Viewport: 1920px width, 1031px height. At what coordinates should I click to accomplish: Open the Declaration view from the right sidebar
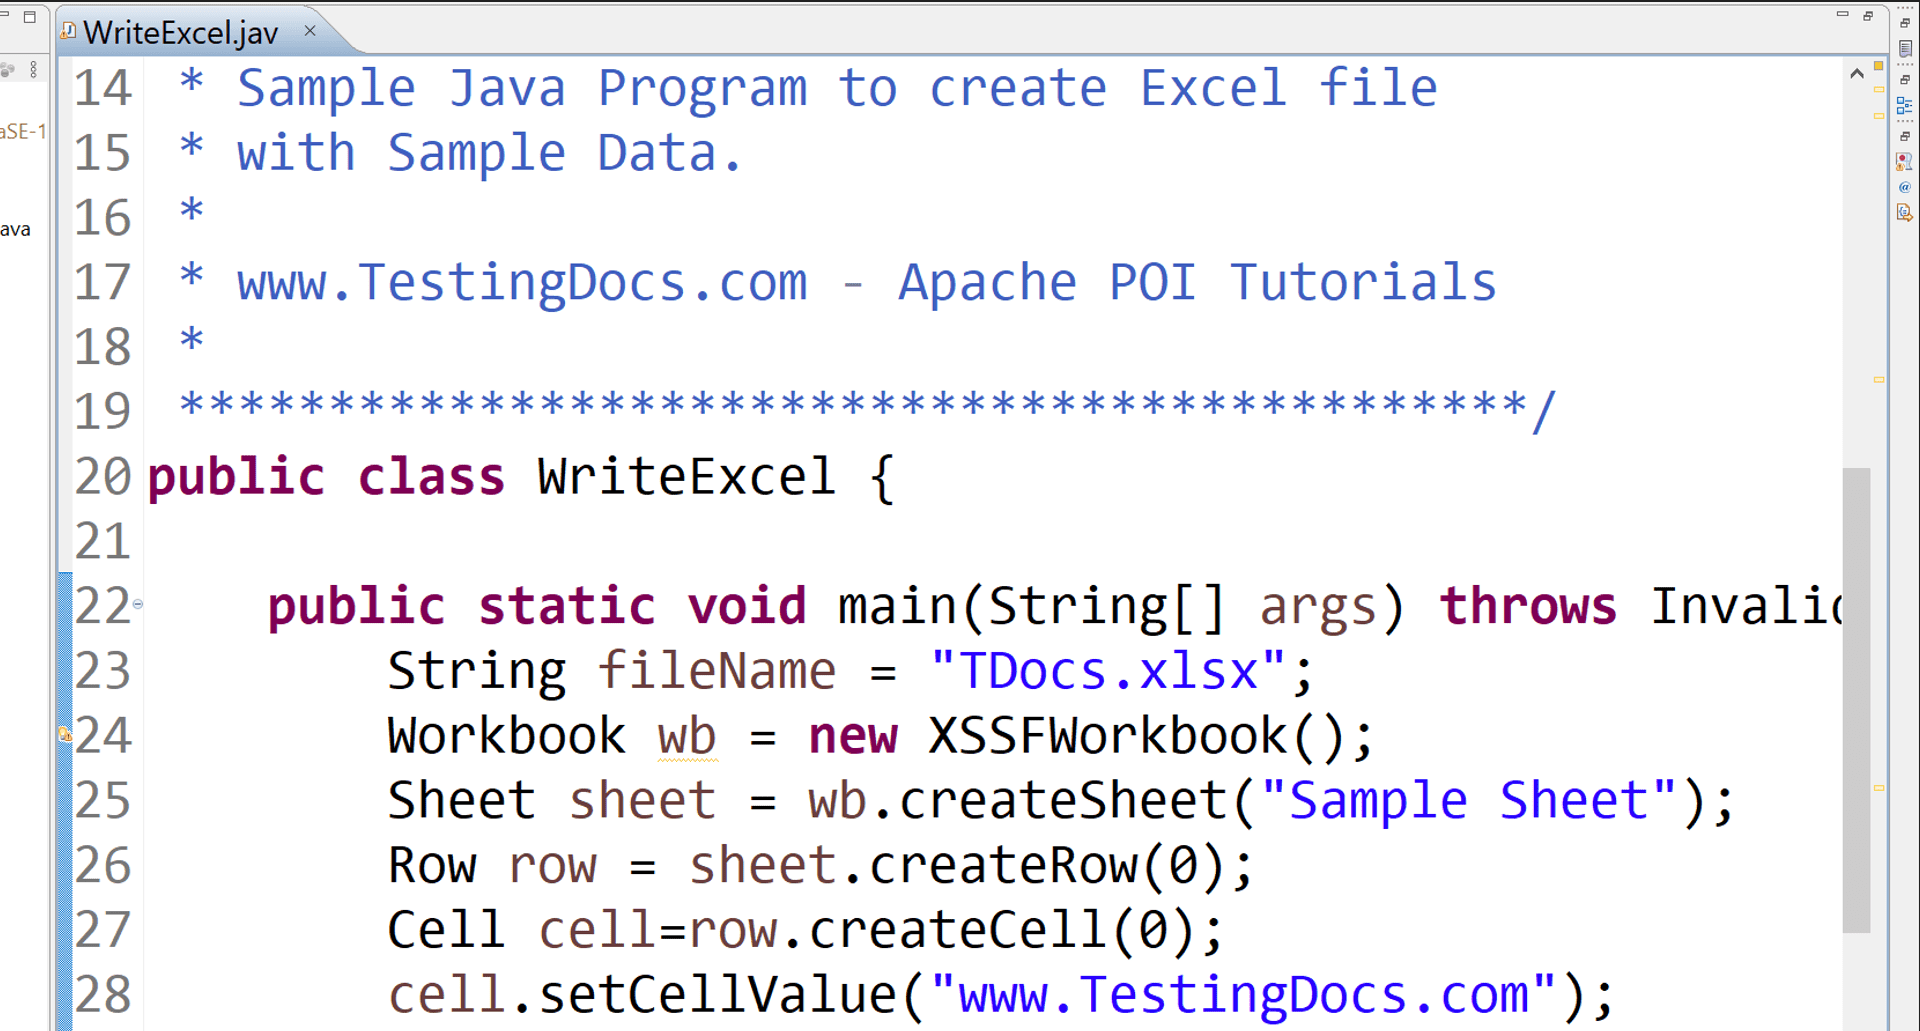tap(1904, 211)
